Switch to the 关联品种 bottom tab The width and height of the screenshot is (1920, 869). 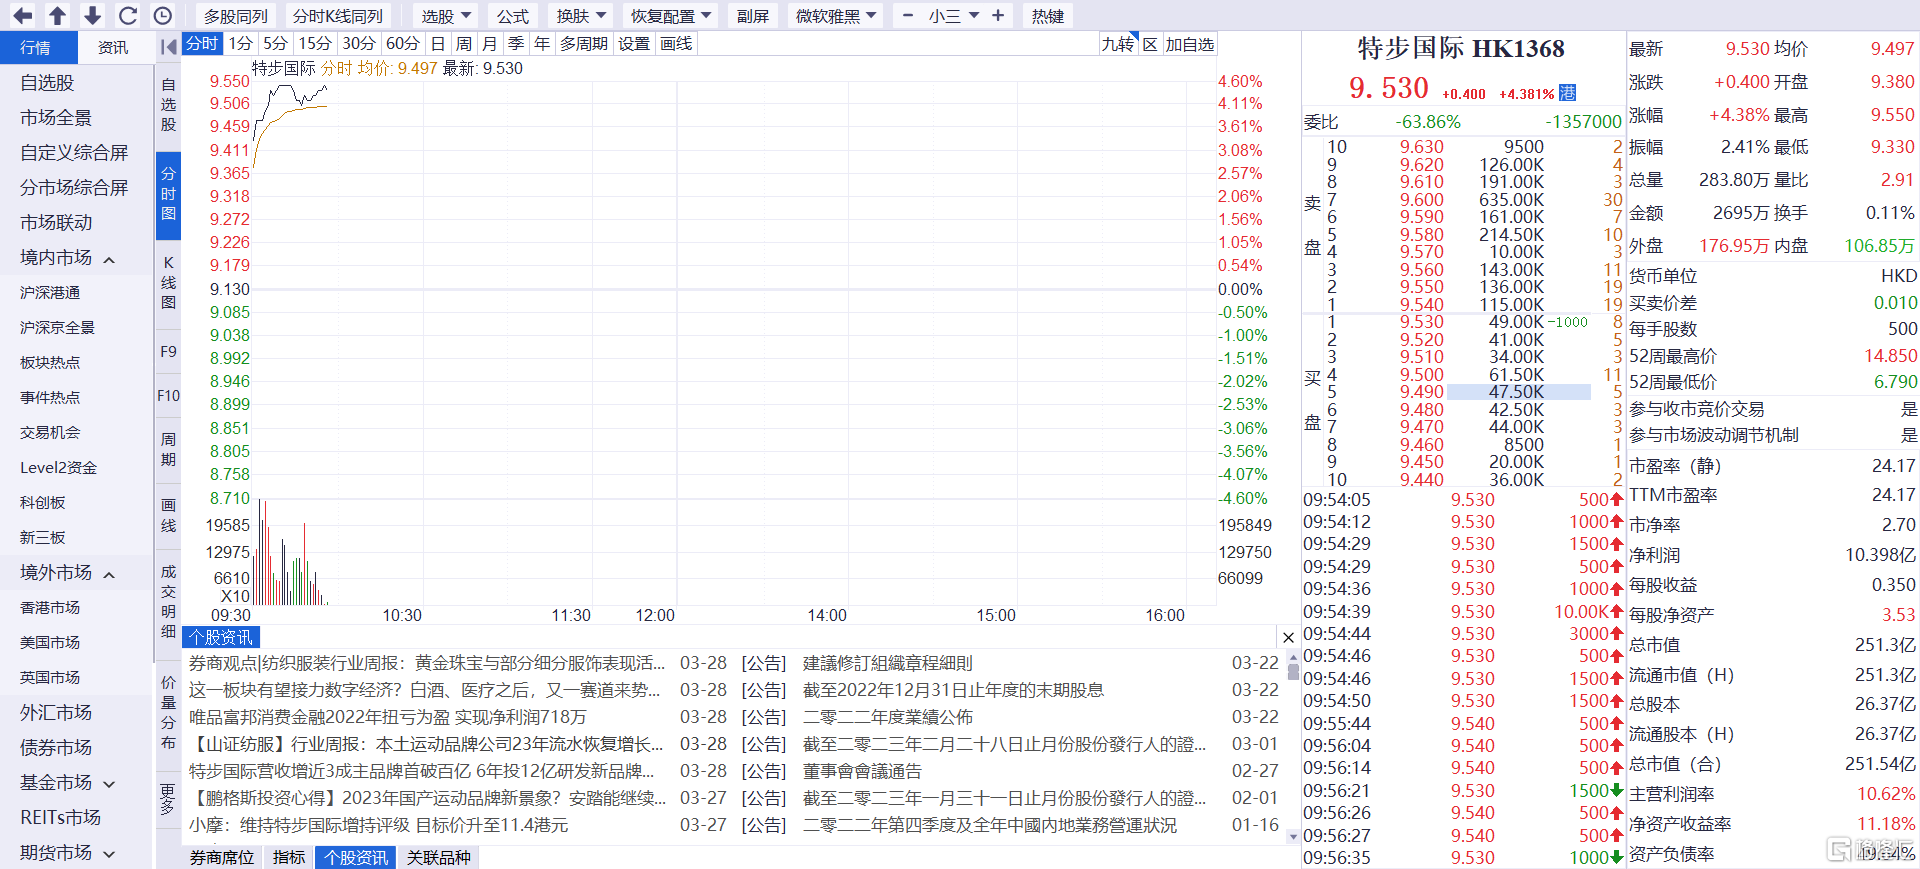pyautogui.click(x=438, y=857)
